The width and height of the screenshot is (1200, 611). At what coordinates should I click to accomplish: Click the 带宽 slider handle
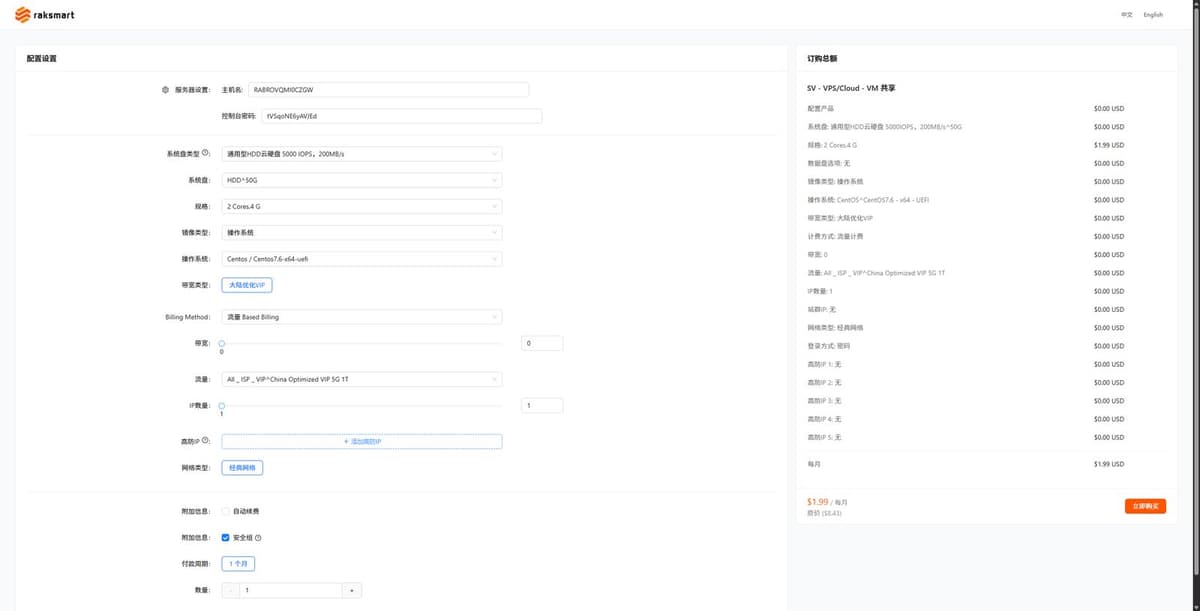pos(222,343)
